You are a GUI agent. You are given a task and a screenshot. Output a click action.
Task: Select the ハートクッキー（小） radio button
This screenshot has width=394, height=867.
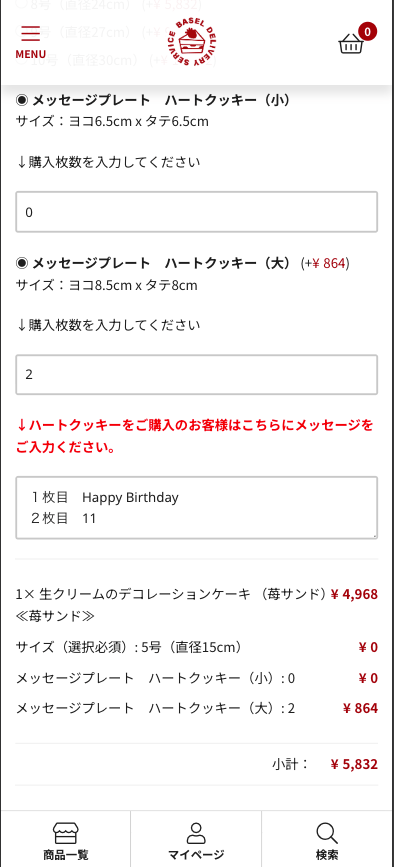pos(22,100)
